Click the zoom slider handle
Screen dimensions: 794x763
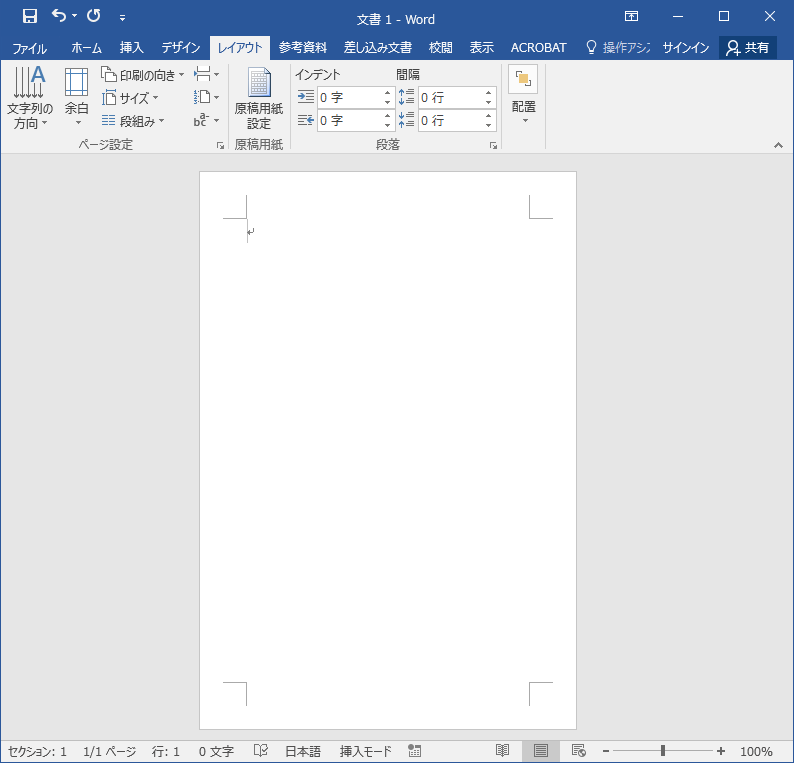[x=662, y=751]
